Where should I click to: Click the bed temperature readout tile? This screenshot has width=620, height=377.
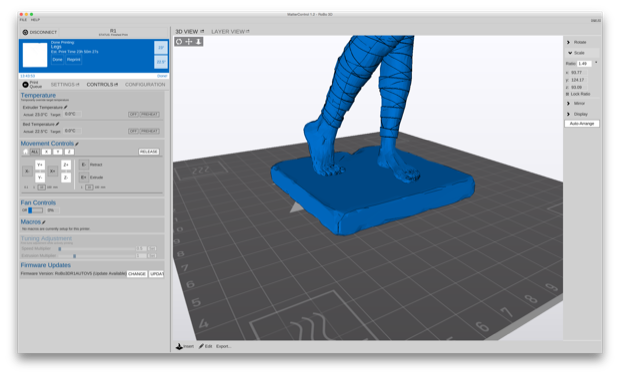pos(161,62)
